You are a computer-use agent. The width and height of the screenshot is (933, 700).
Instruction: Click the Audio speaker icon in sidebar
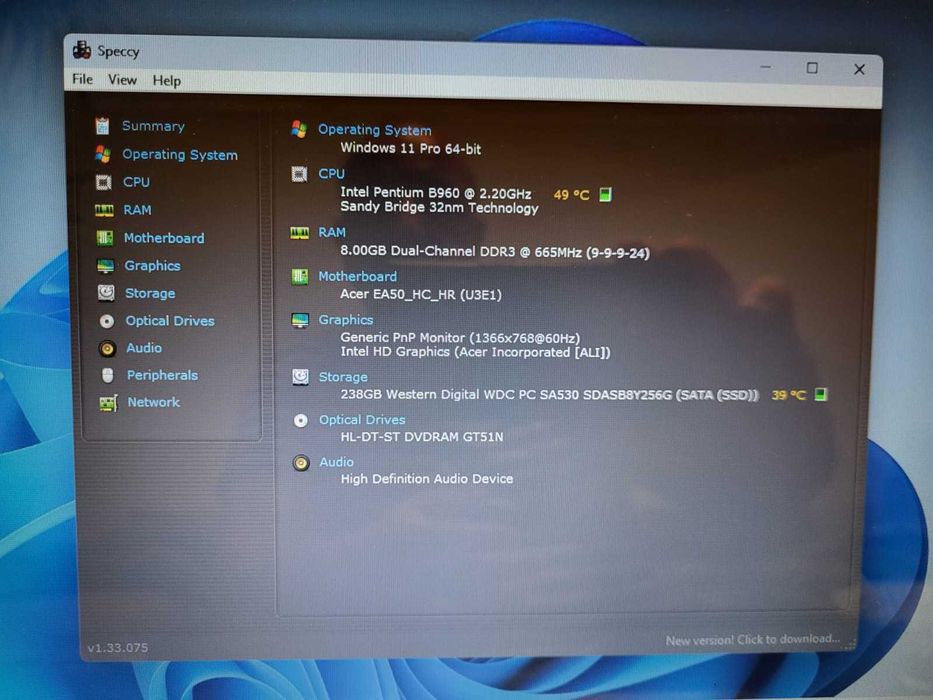point(107,348)
